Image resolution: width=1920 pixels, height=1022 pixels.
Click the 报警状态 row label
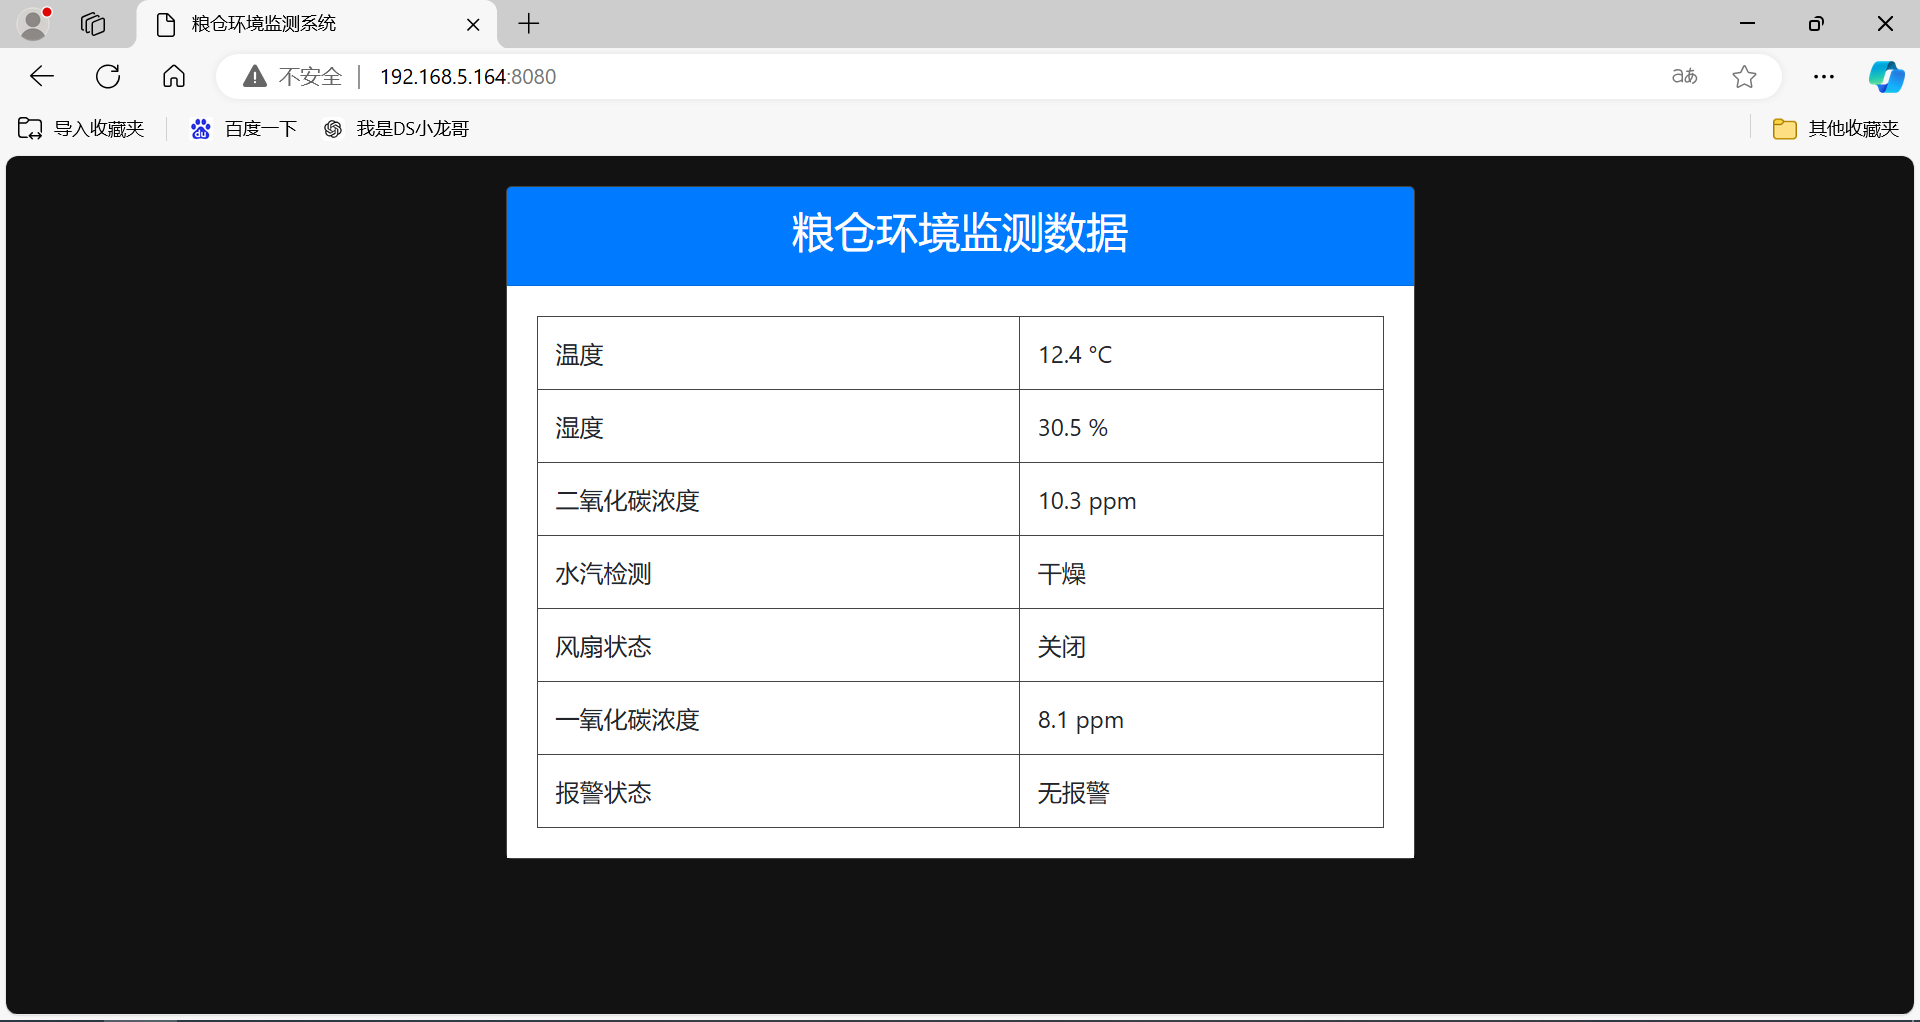point(604,793)
